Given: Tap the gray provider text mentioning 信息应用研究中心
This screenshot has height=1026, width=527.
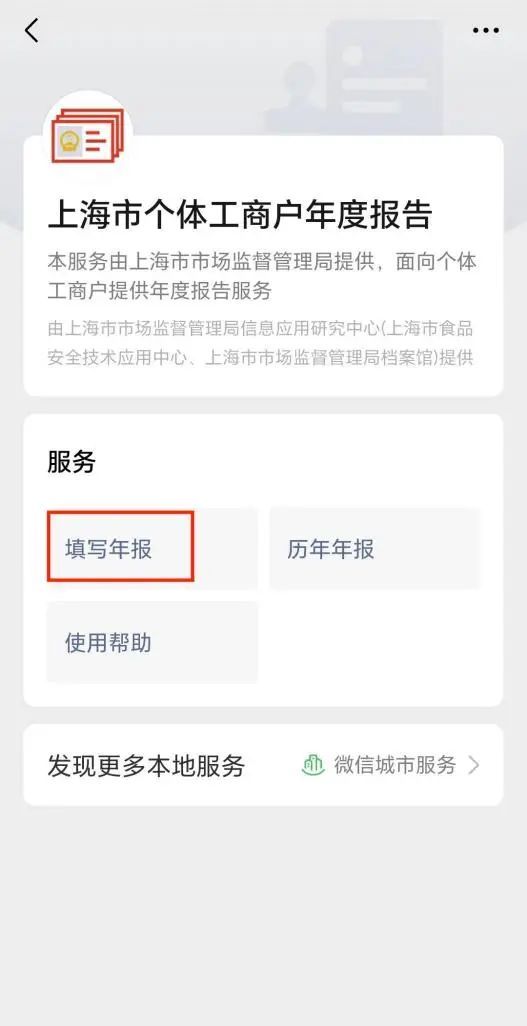Looking at the screenshot, I should click(261, 343).
